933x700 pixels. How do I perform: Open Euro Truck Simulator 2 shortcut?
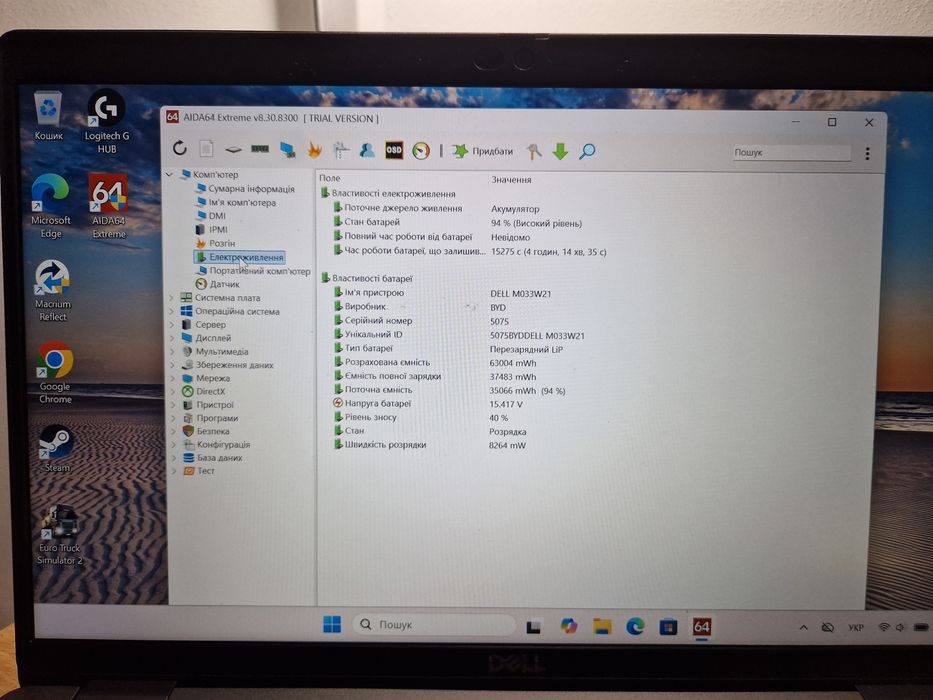point(60,535)
